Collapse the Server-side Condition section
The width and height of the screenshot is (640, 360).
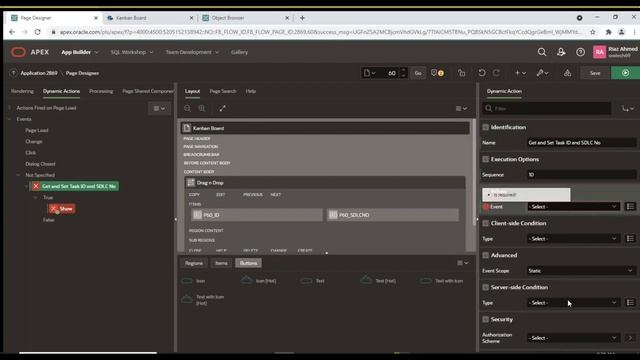[x=485, y=288]
